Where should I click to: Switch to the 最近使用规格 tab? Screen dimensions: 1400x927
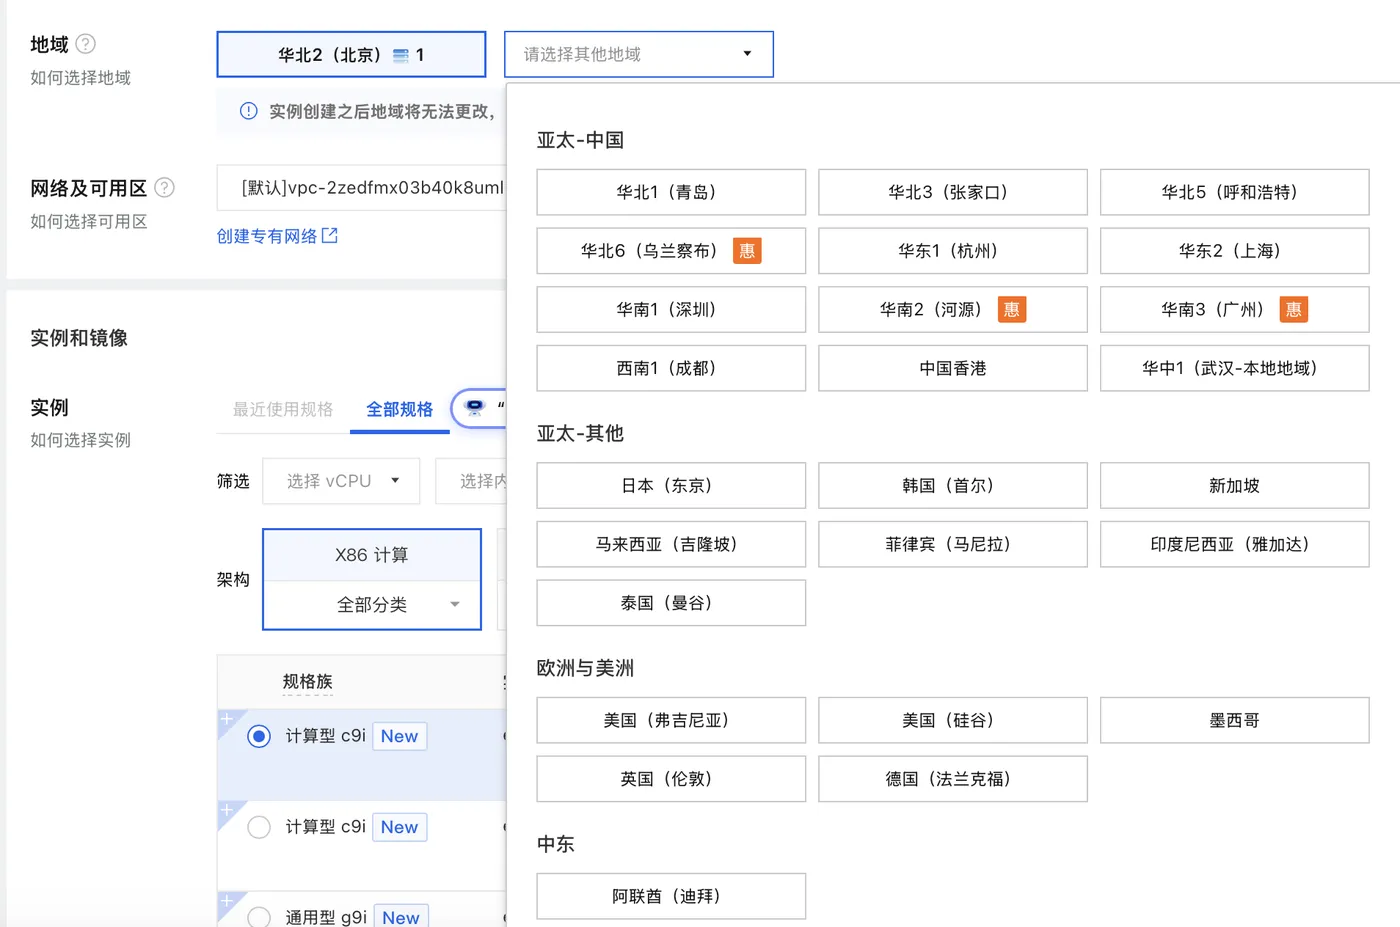tap(283, 409)
